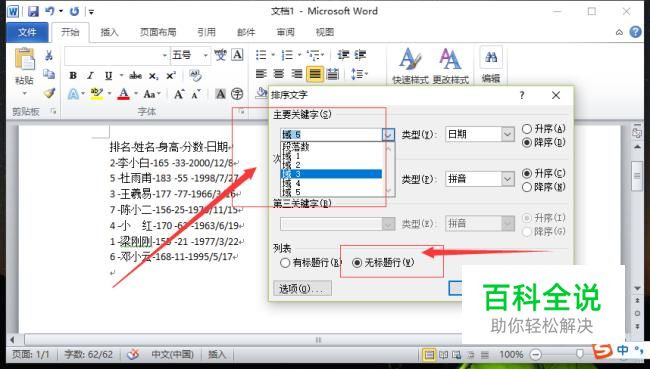Select 降序(N) for the secondary keyword
Screen dimensions: 650x369
[x=544, y=187]
